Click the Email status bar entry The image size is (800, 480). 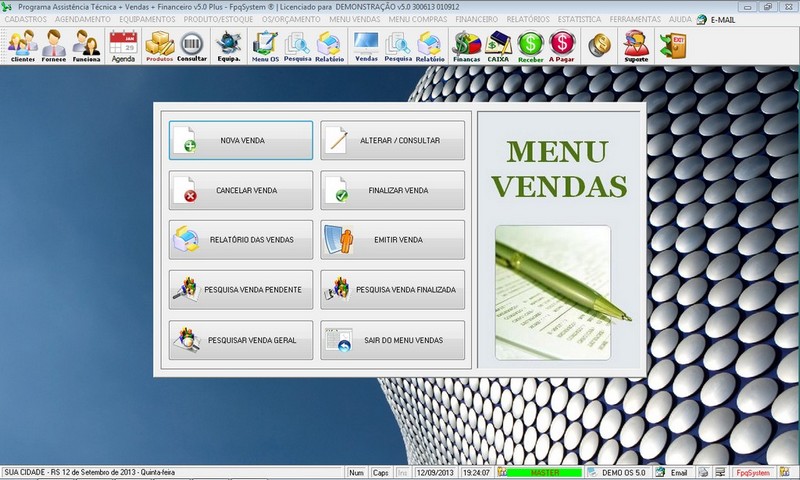tap(679, 473)
